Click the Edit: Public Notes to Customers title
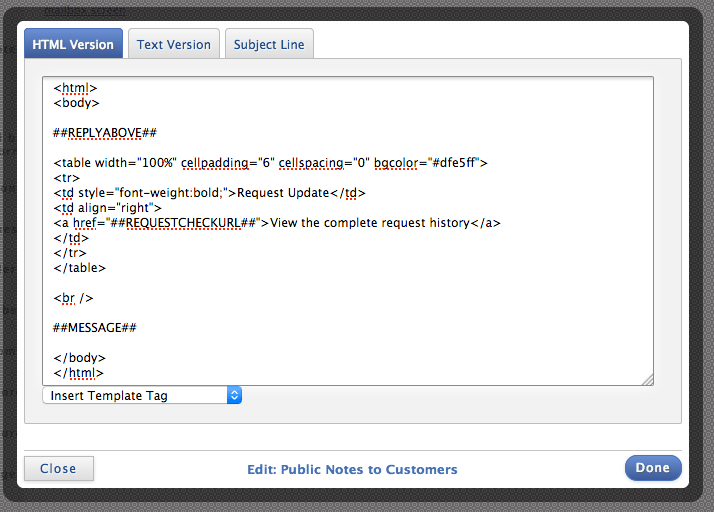714x512 pixels. 352,469
